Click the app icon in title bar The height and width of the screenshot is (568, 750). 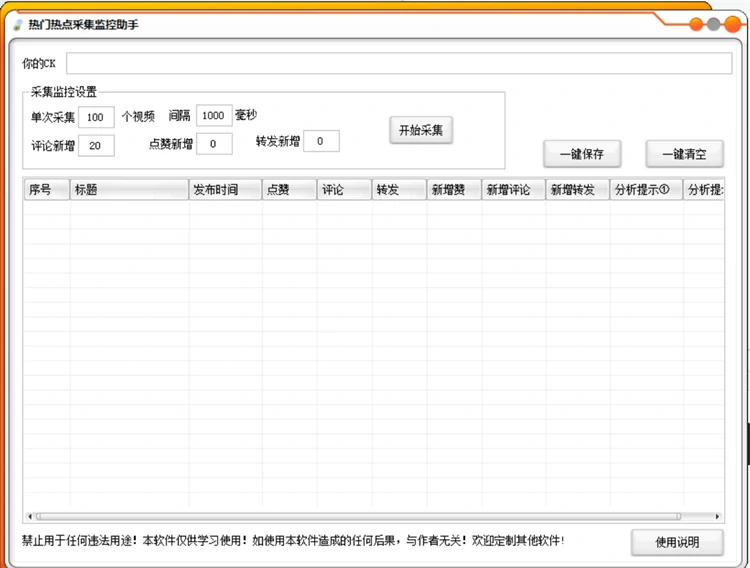(18, 24)
